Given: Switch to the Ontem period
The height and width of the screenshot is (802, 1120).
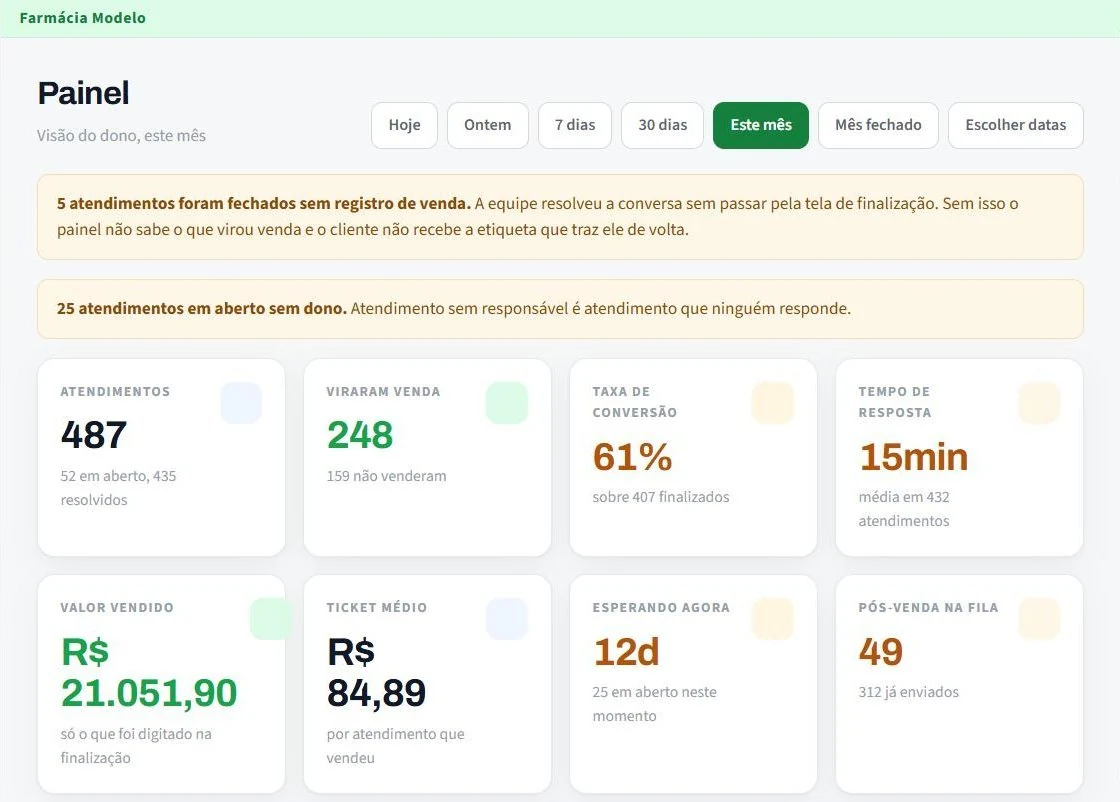Looking at the screenshot, I should coord(488,125).
